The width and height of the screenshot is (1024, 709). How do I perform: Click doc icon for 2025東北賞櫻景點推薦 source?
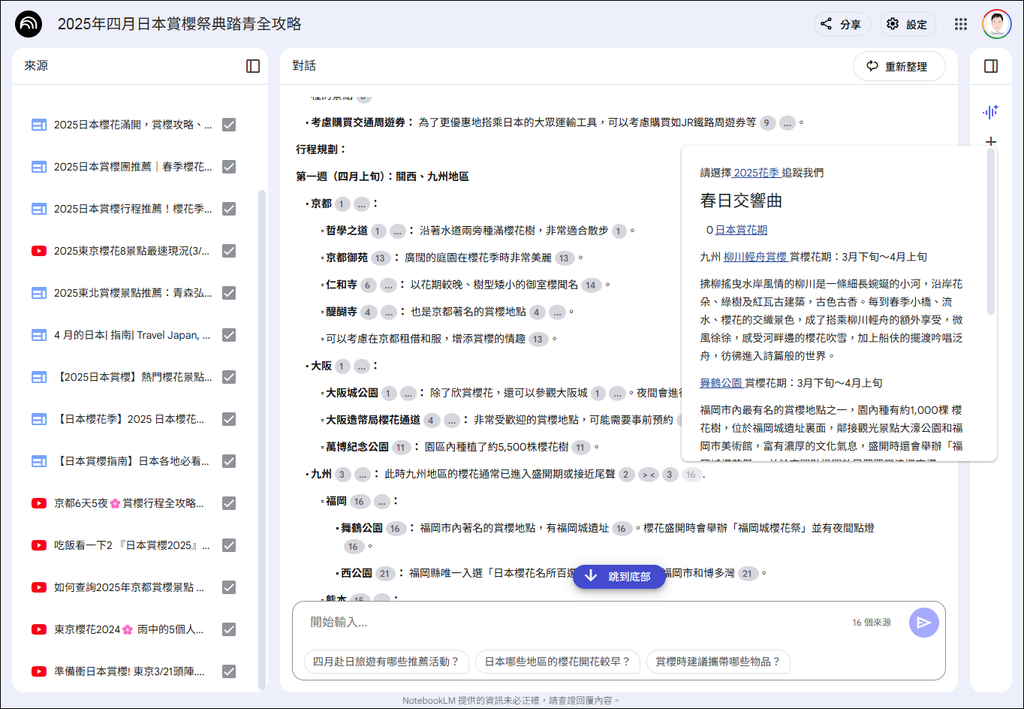[x=39, y=293]
